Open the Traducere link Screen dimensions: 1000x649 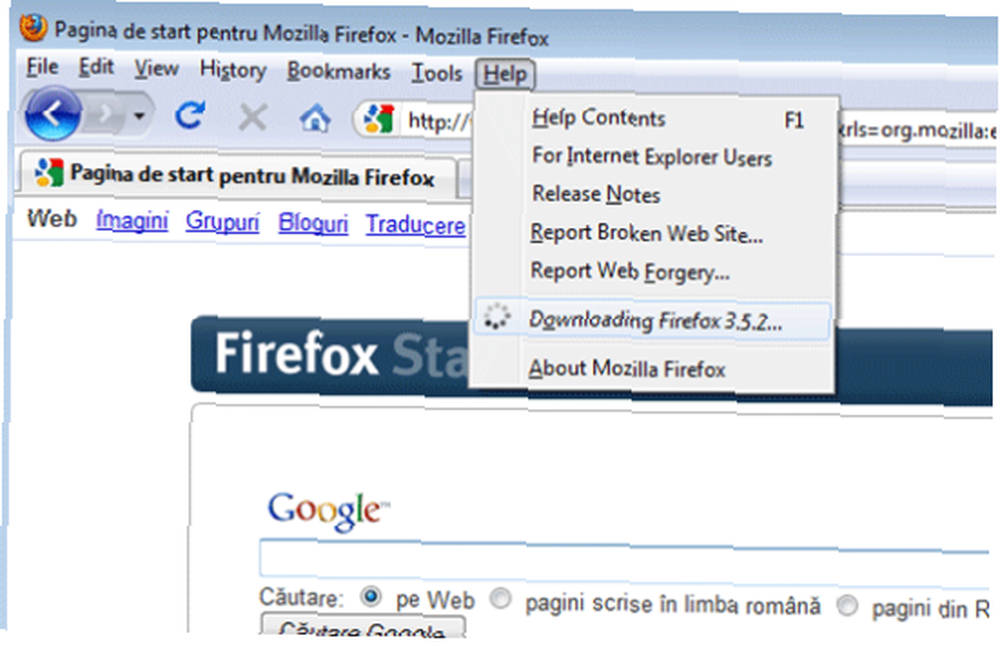[x=415, y=224]
